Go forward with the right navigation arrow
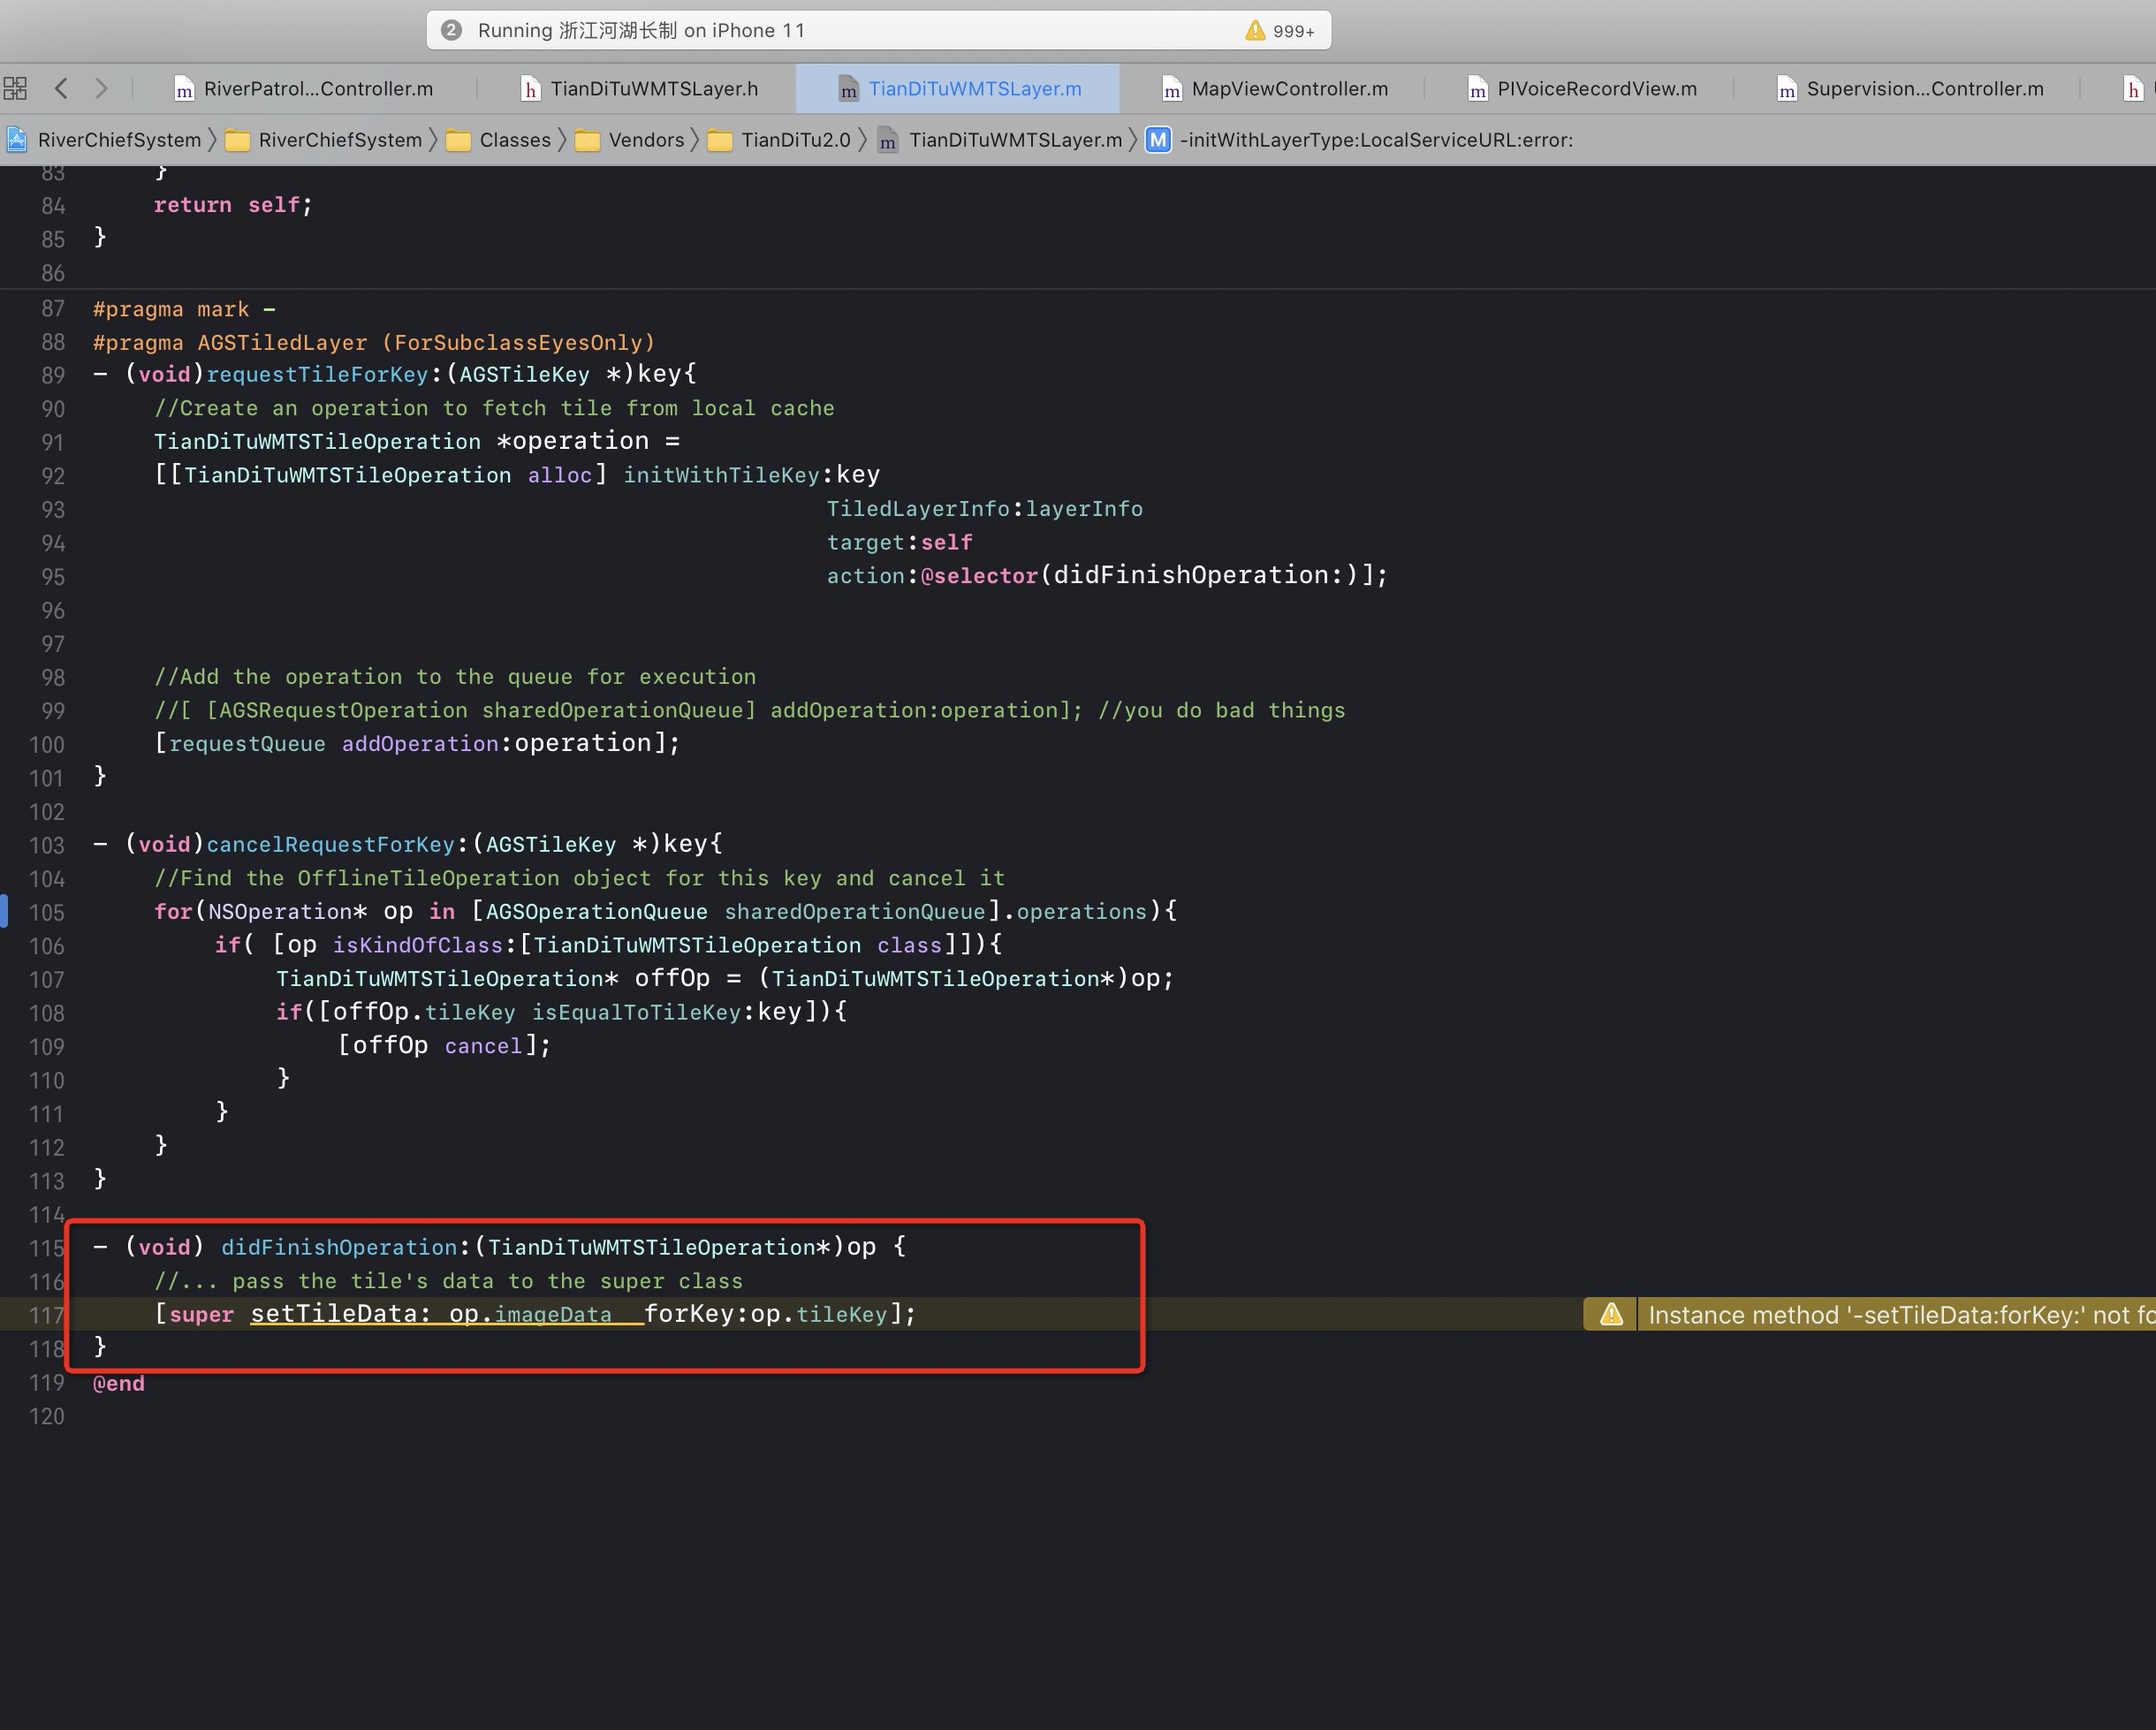 coord(101,89)
